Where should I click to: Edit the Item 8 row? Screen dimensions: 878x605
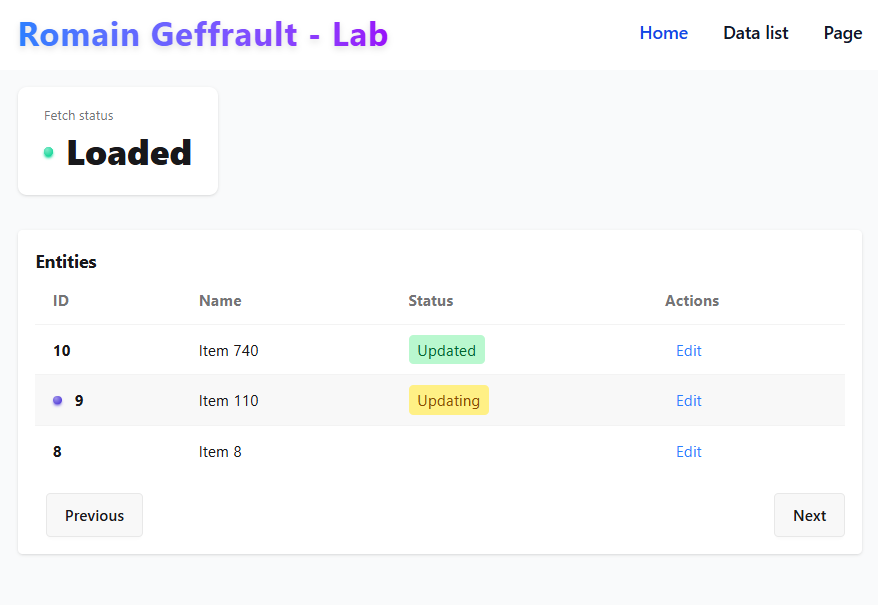(689, 452)
